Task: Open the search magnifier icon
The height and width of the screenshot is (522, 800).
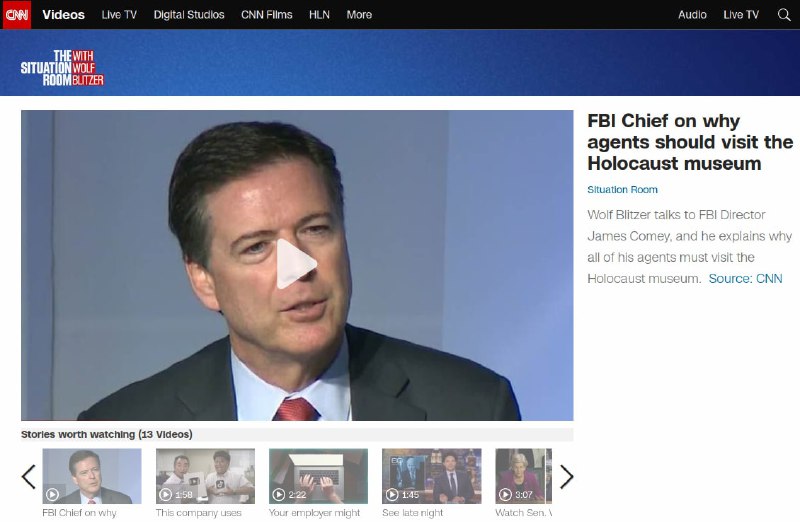Action: click(x=784, y=15)
